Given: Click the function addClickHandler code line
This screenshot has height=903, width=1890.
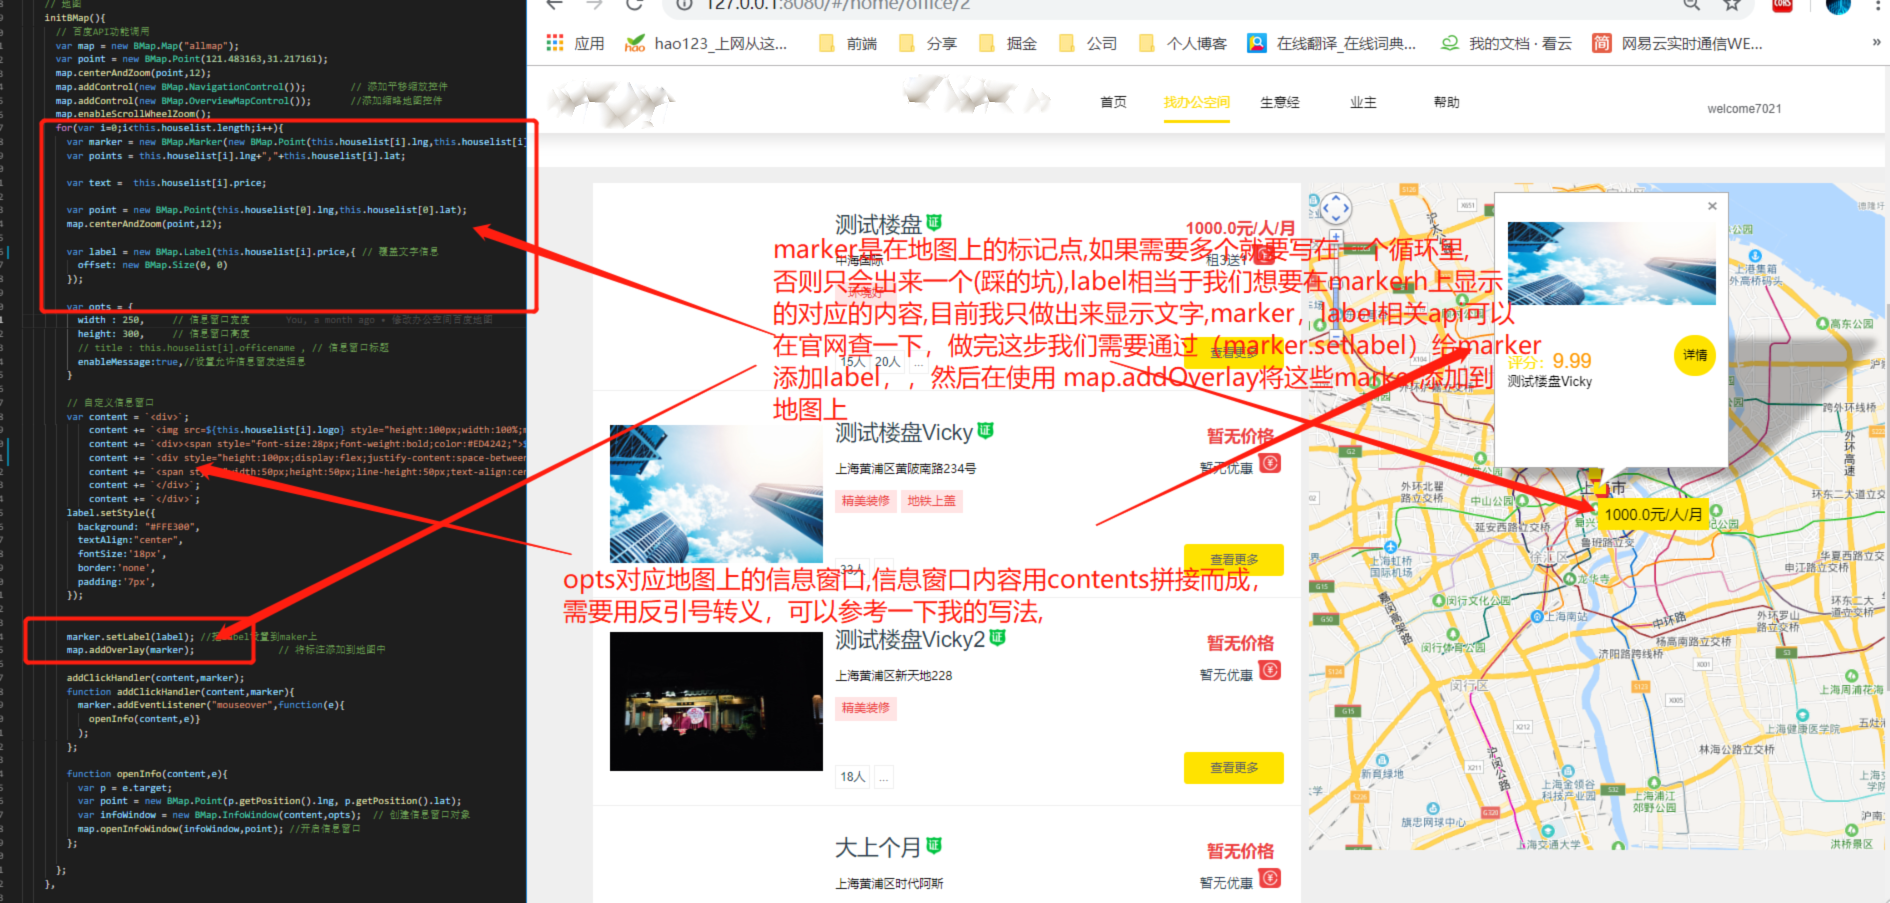Looking at the screenshot, I should (x=180, y=692).
